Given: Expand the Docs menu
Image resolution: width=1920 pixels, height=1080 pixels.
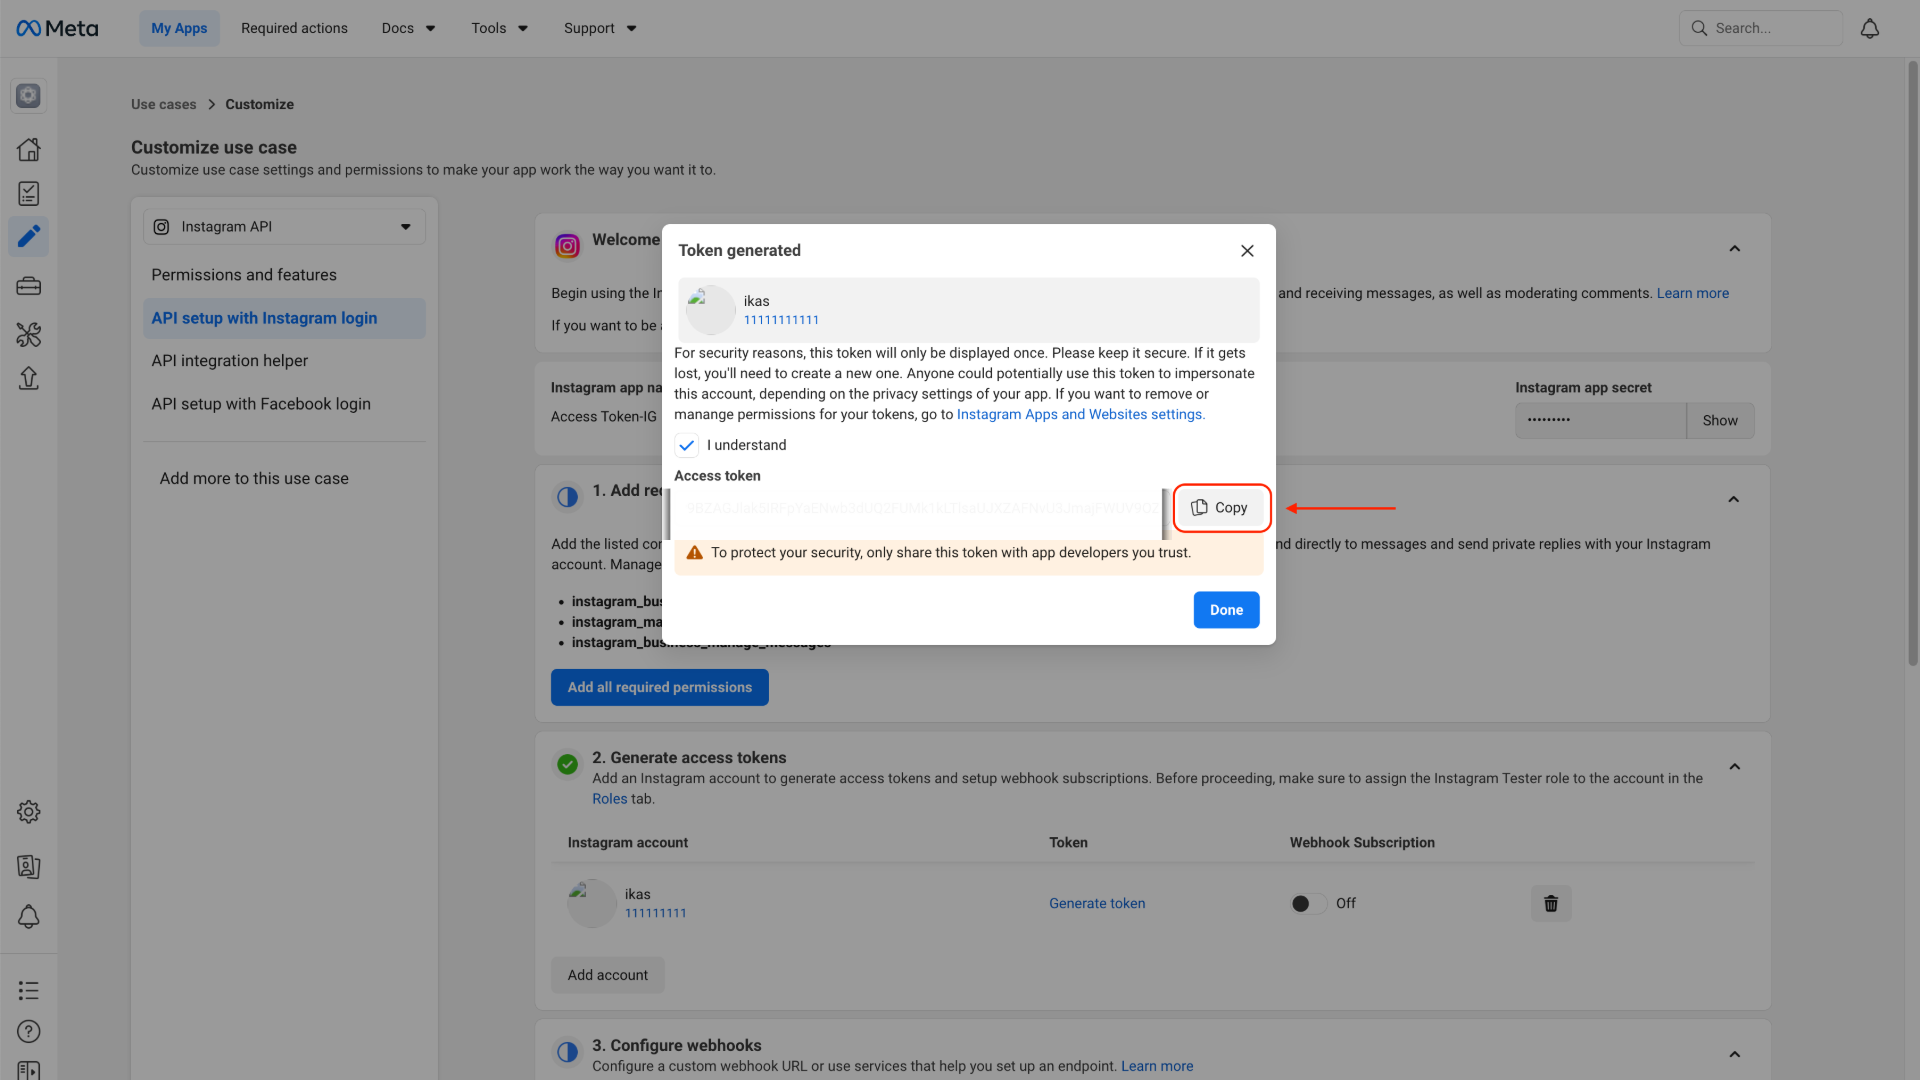Looking at the screenshot, I should pos(408,28).
